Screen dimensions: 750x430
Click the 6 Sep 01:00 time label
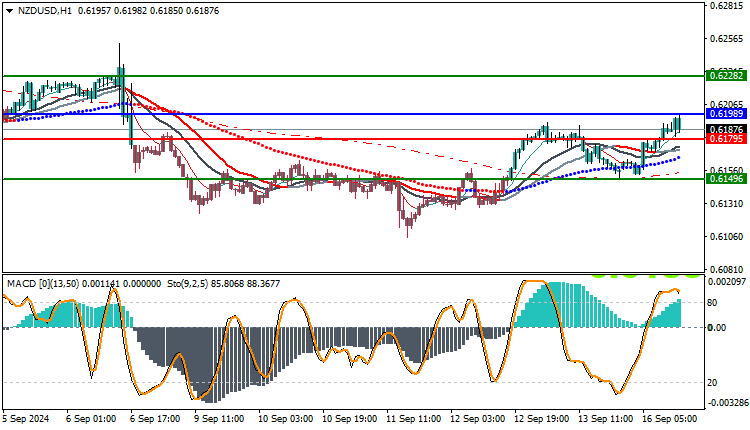tap(91, 419)
